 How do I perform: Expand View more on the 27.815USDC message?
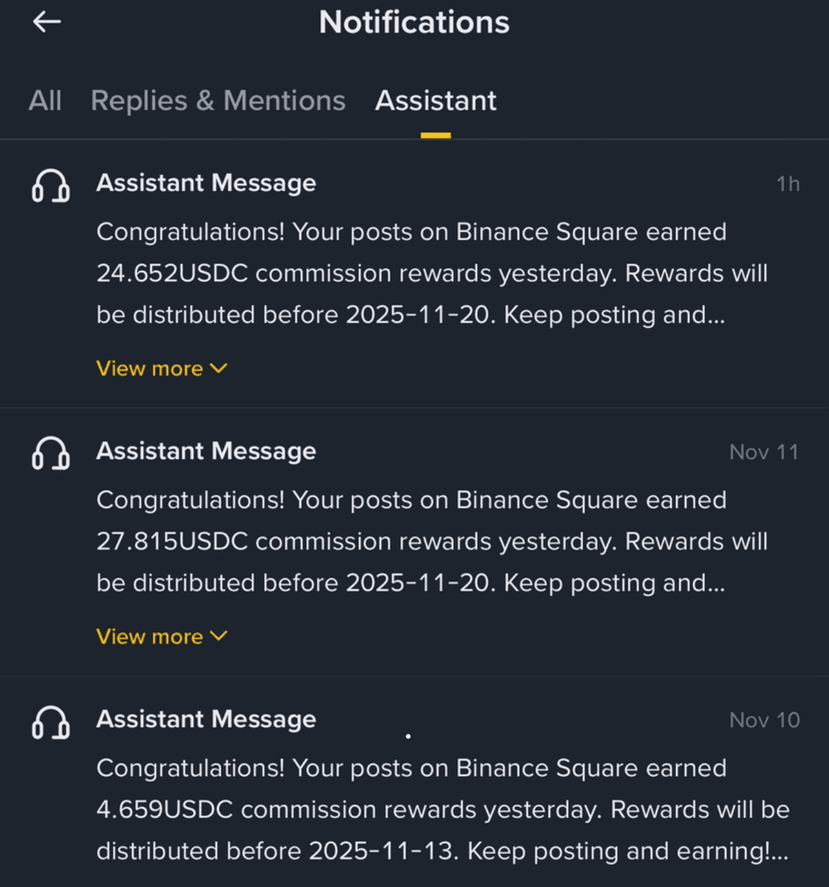[x=162, y=637]
